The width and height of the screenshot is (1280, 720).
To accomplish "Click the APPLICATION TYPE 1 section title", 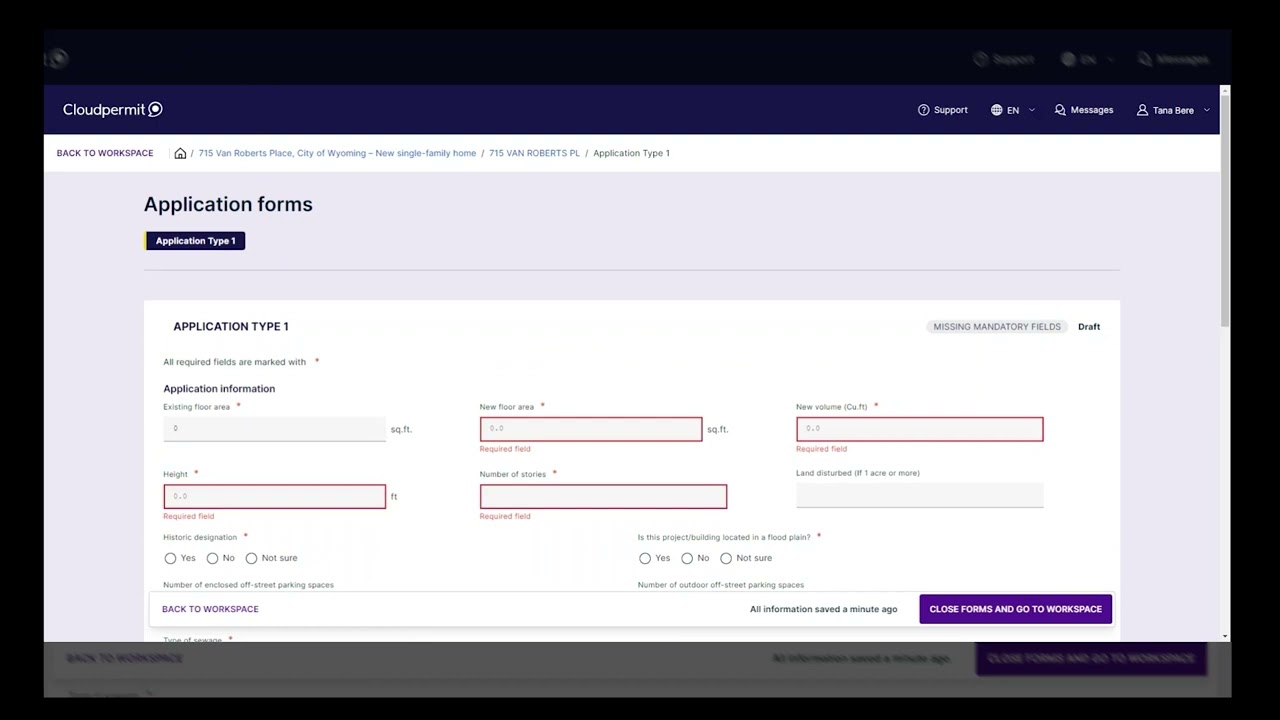I will pyautogui.click(x=231, y=327).
